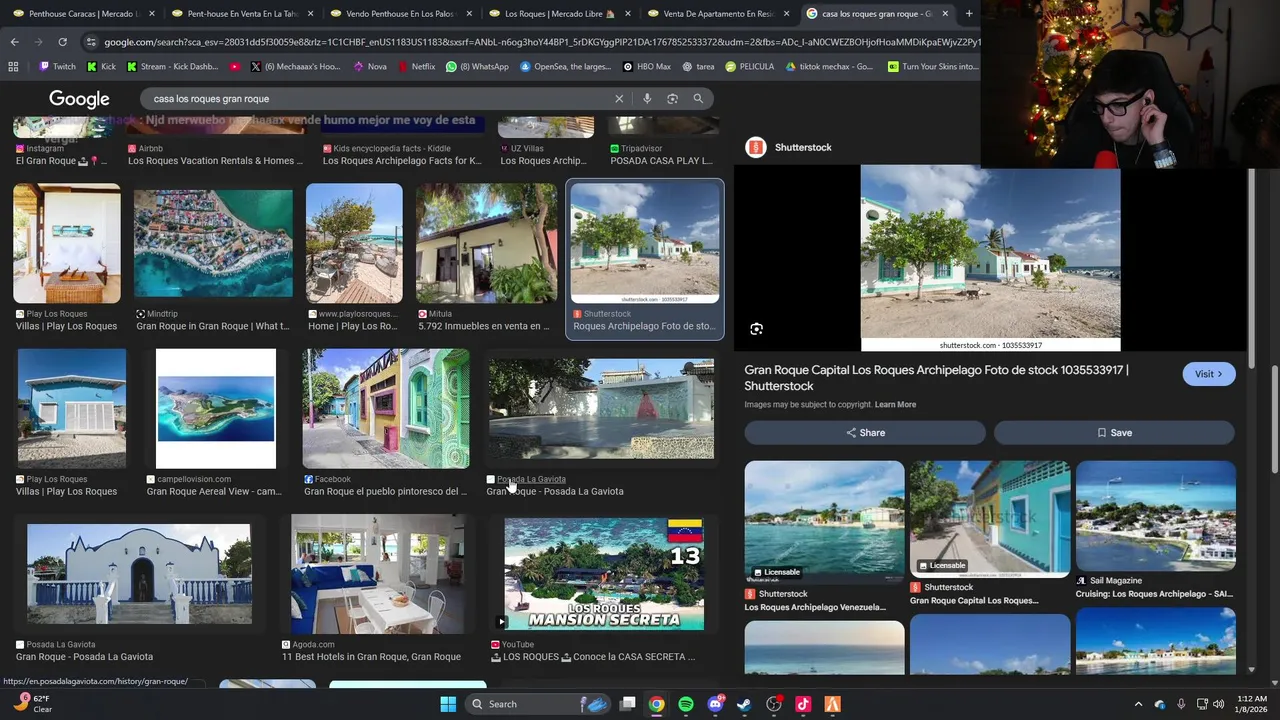The height and width of the screenshot is (720, 1280).
Task: Select the Mitula Inmuebles en venta thumbnail
Action: tap(486, 243)
